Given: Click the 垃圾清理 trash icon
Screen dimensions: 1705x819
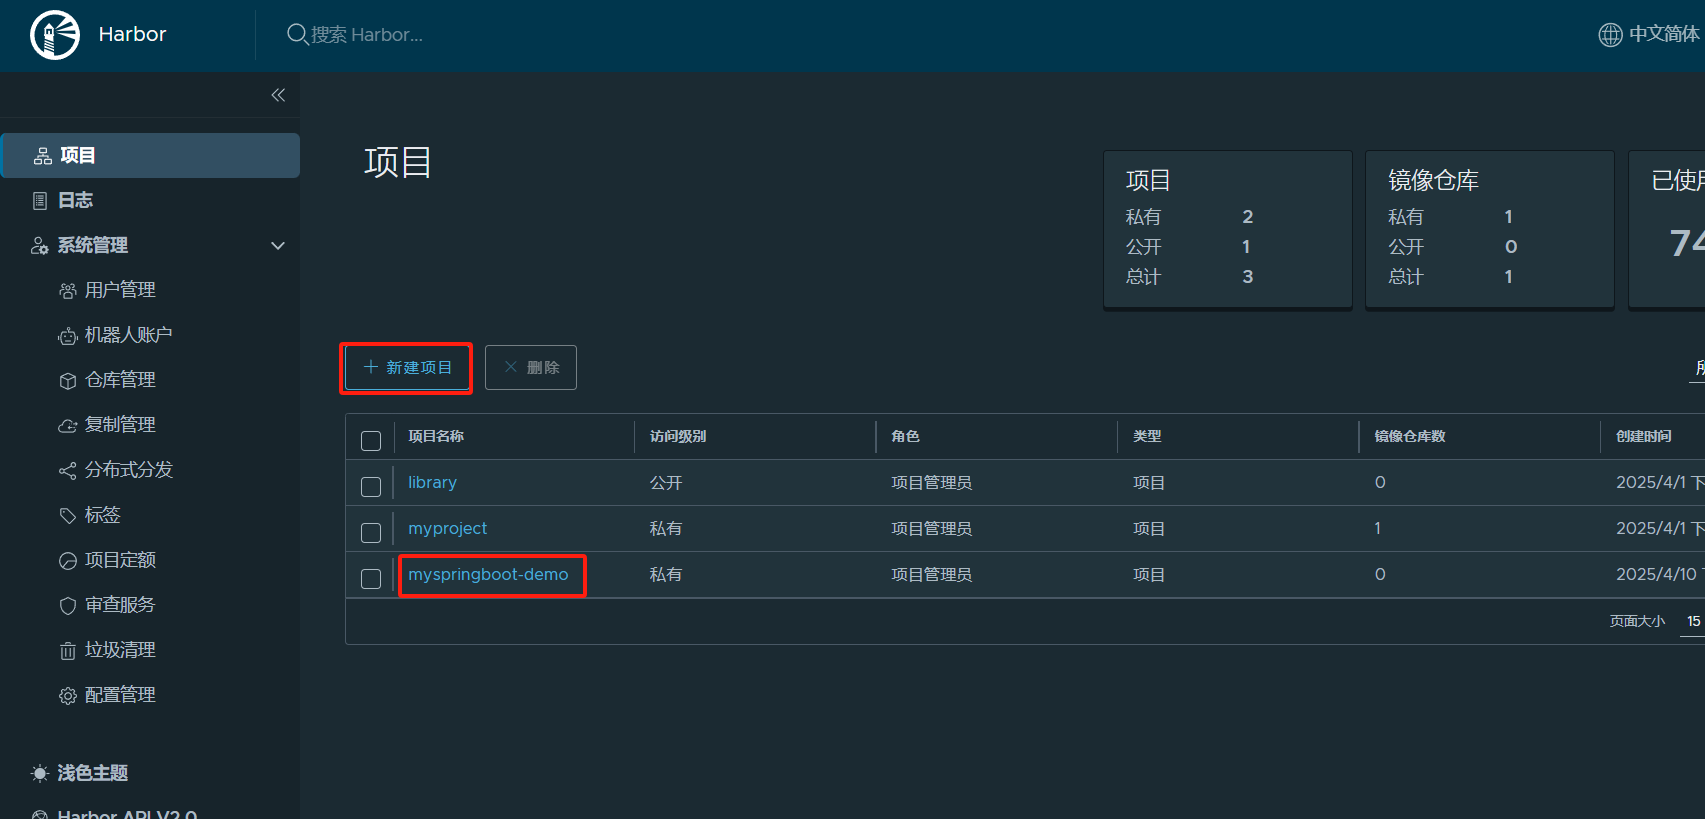Looking at the screenshot, I should [68, 651].
